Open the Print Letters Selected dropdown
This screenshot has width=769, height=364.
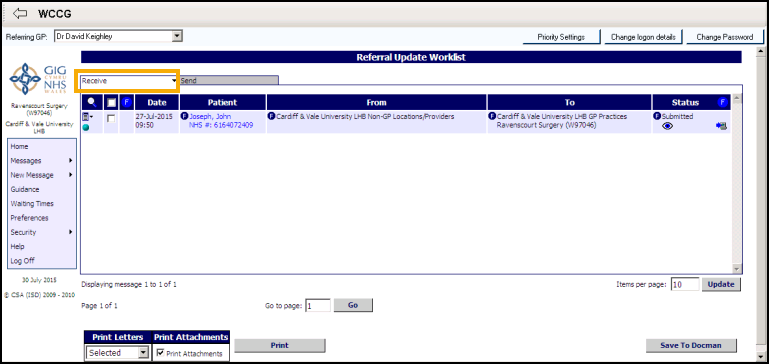click(x=117, y=352)
